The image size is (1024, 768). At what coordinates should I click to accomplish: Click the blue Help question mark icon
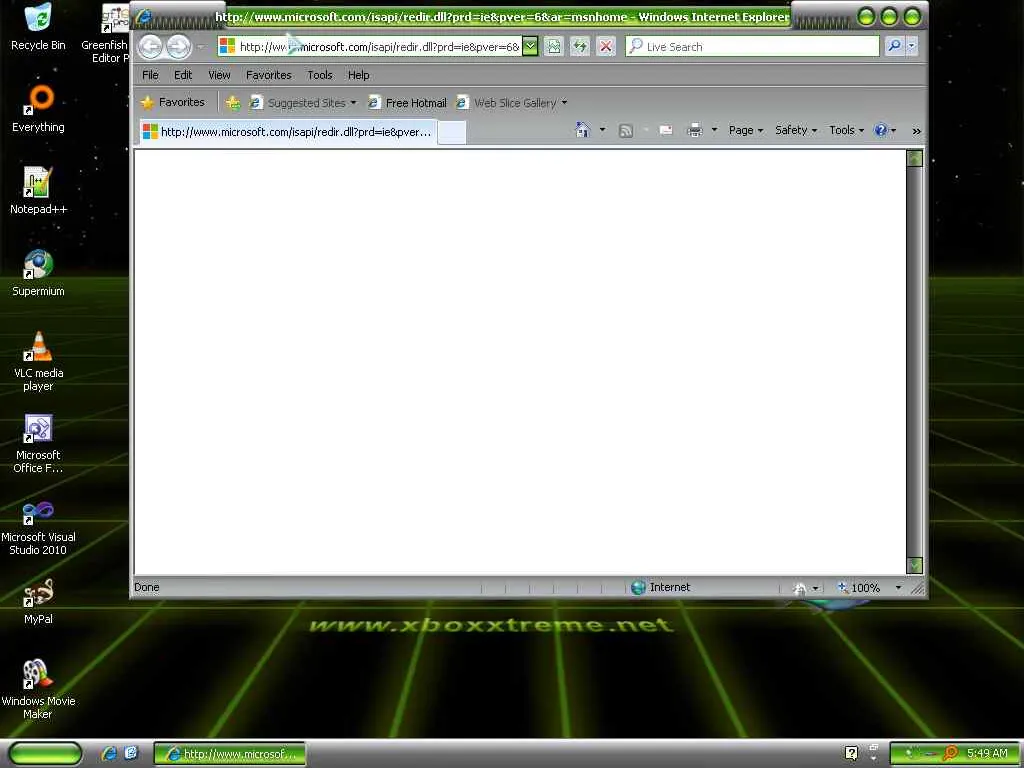pos(881,131)
